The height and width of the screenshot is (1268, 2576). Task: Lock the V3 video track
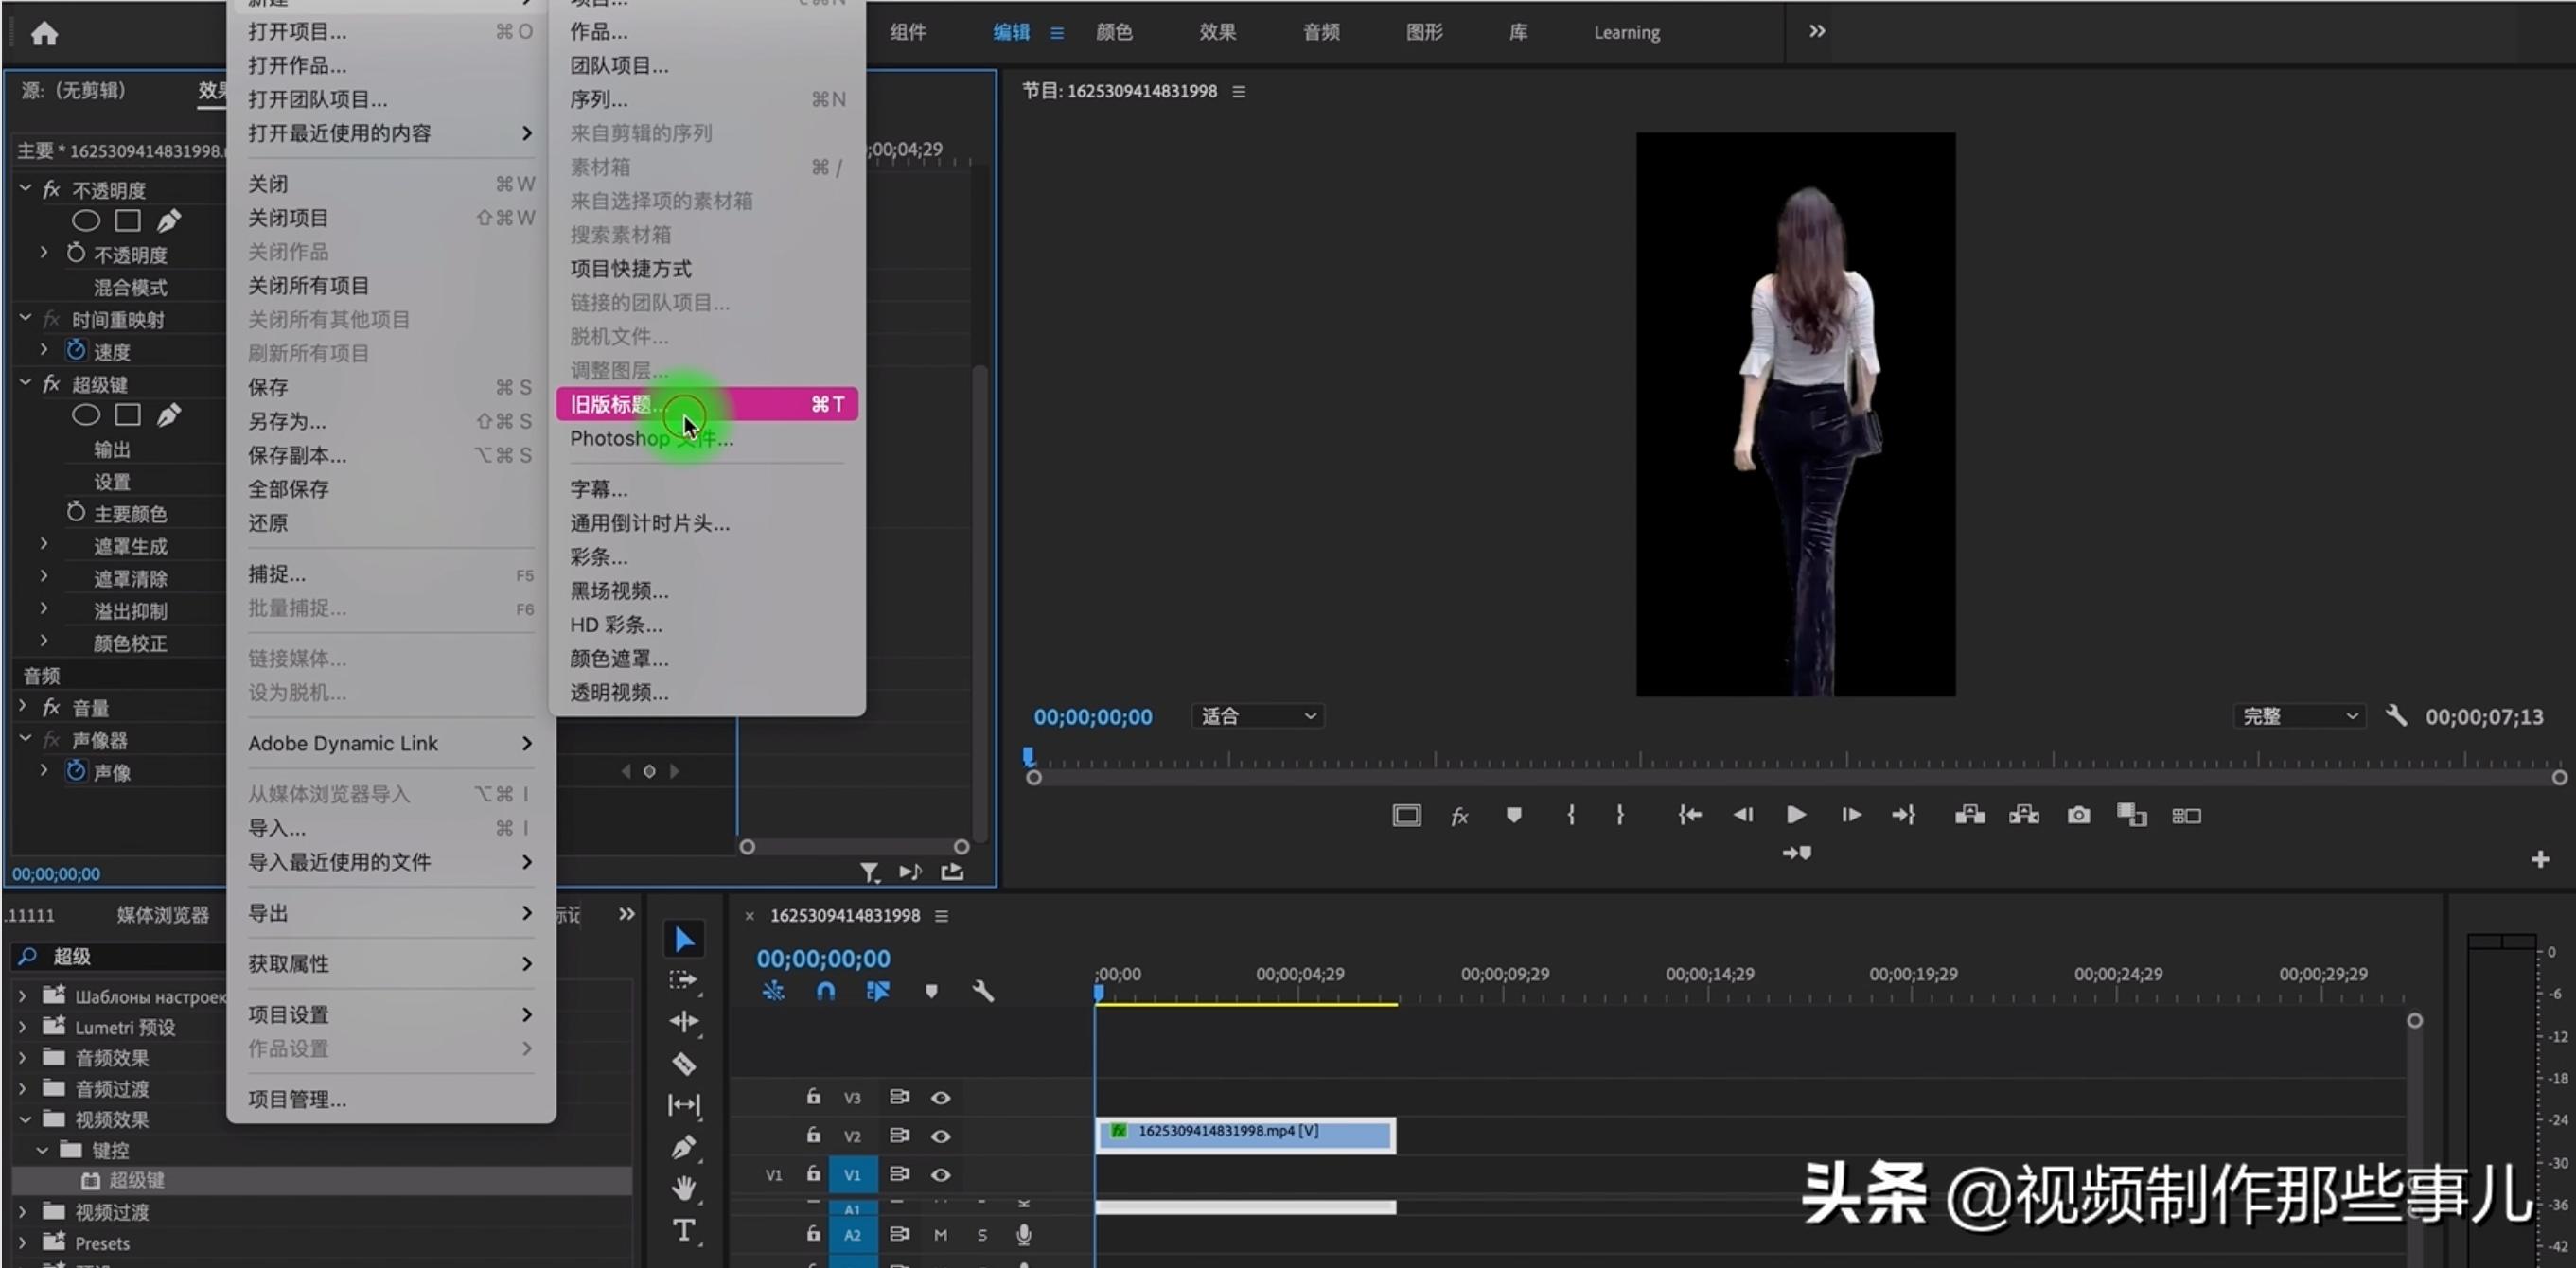(x=813, y=1096)
